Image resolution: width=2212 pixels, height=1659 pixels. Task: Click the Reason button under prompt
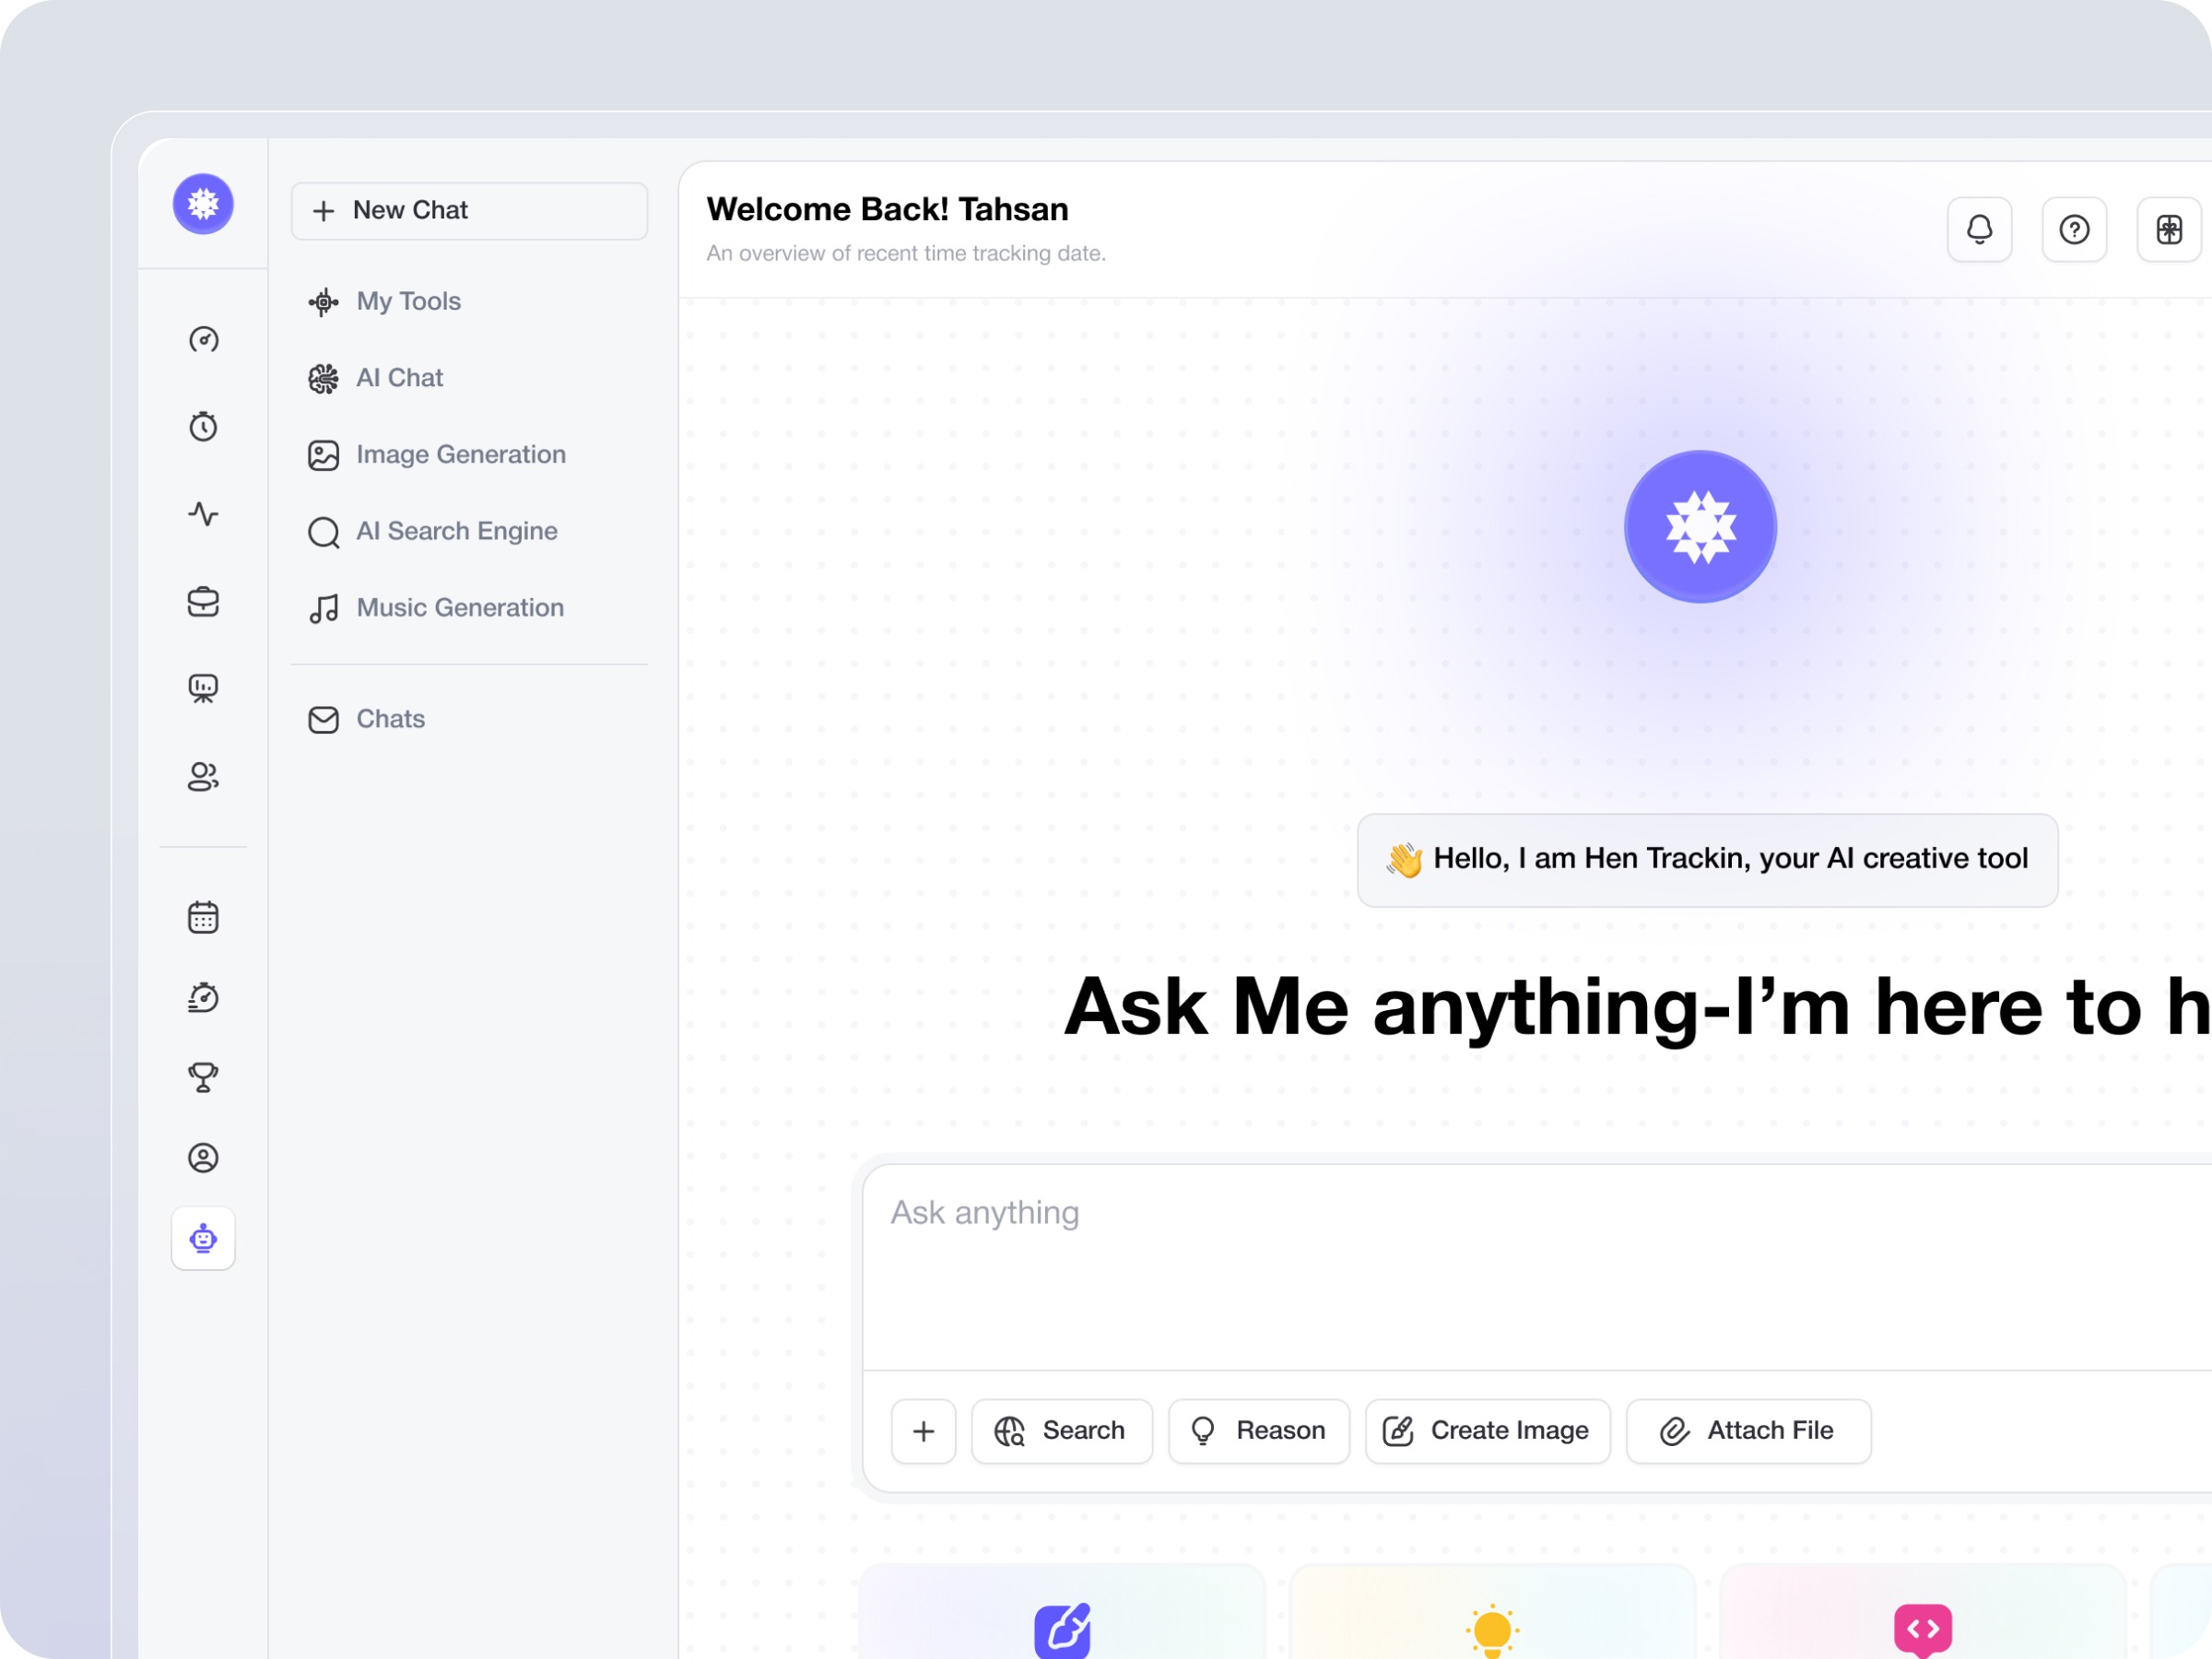point(1259,1431)
